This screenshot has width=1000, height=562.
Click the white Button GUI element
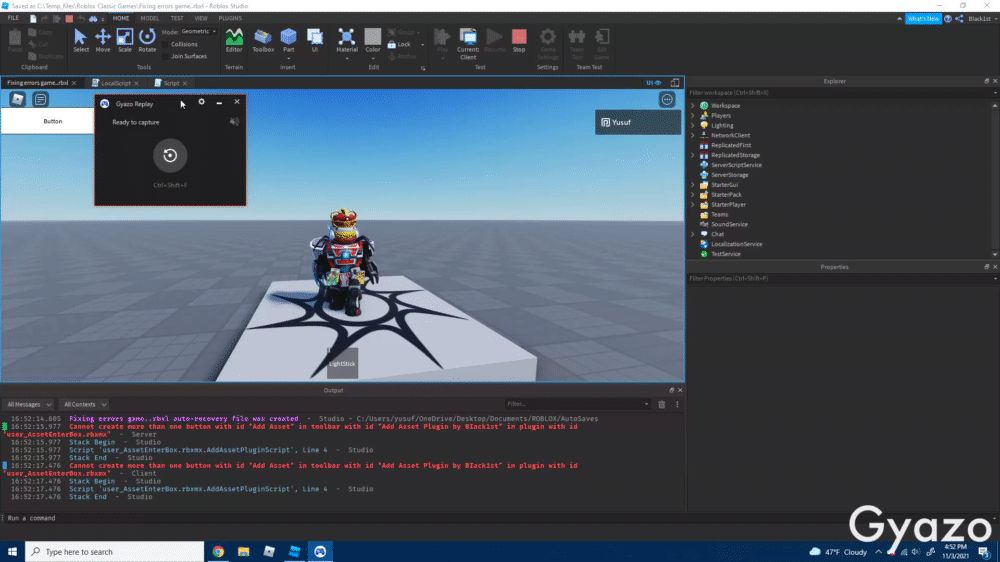pos(47,121)
